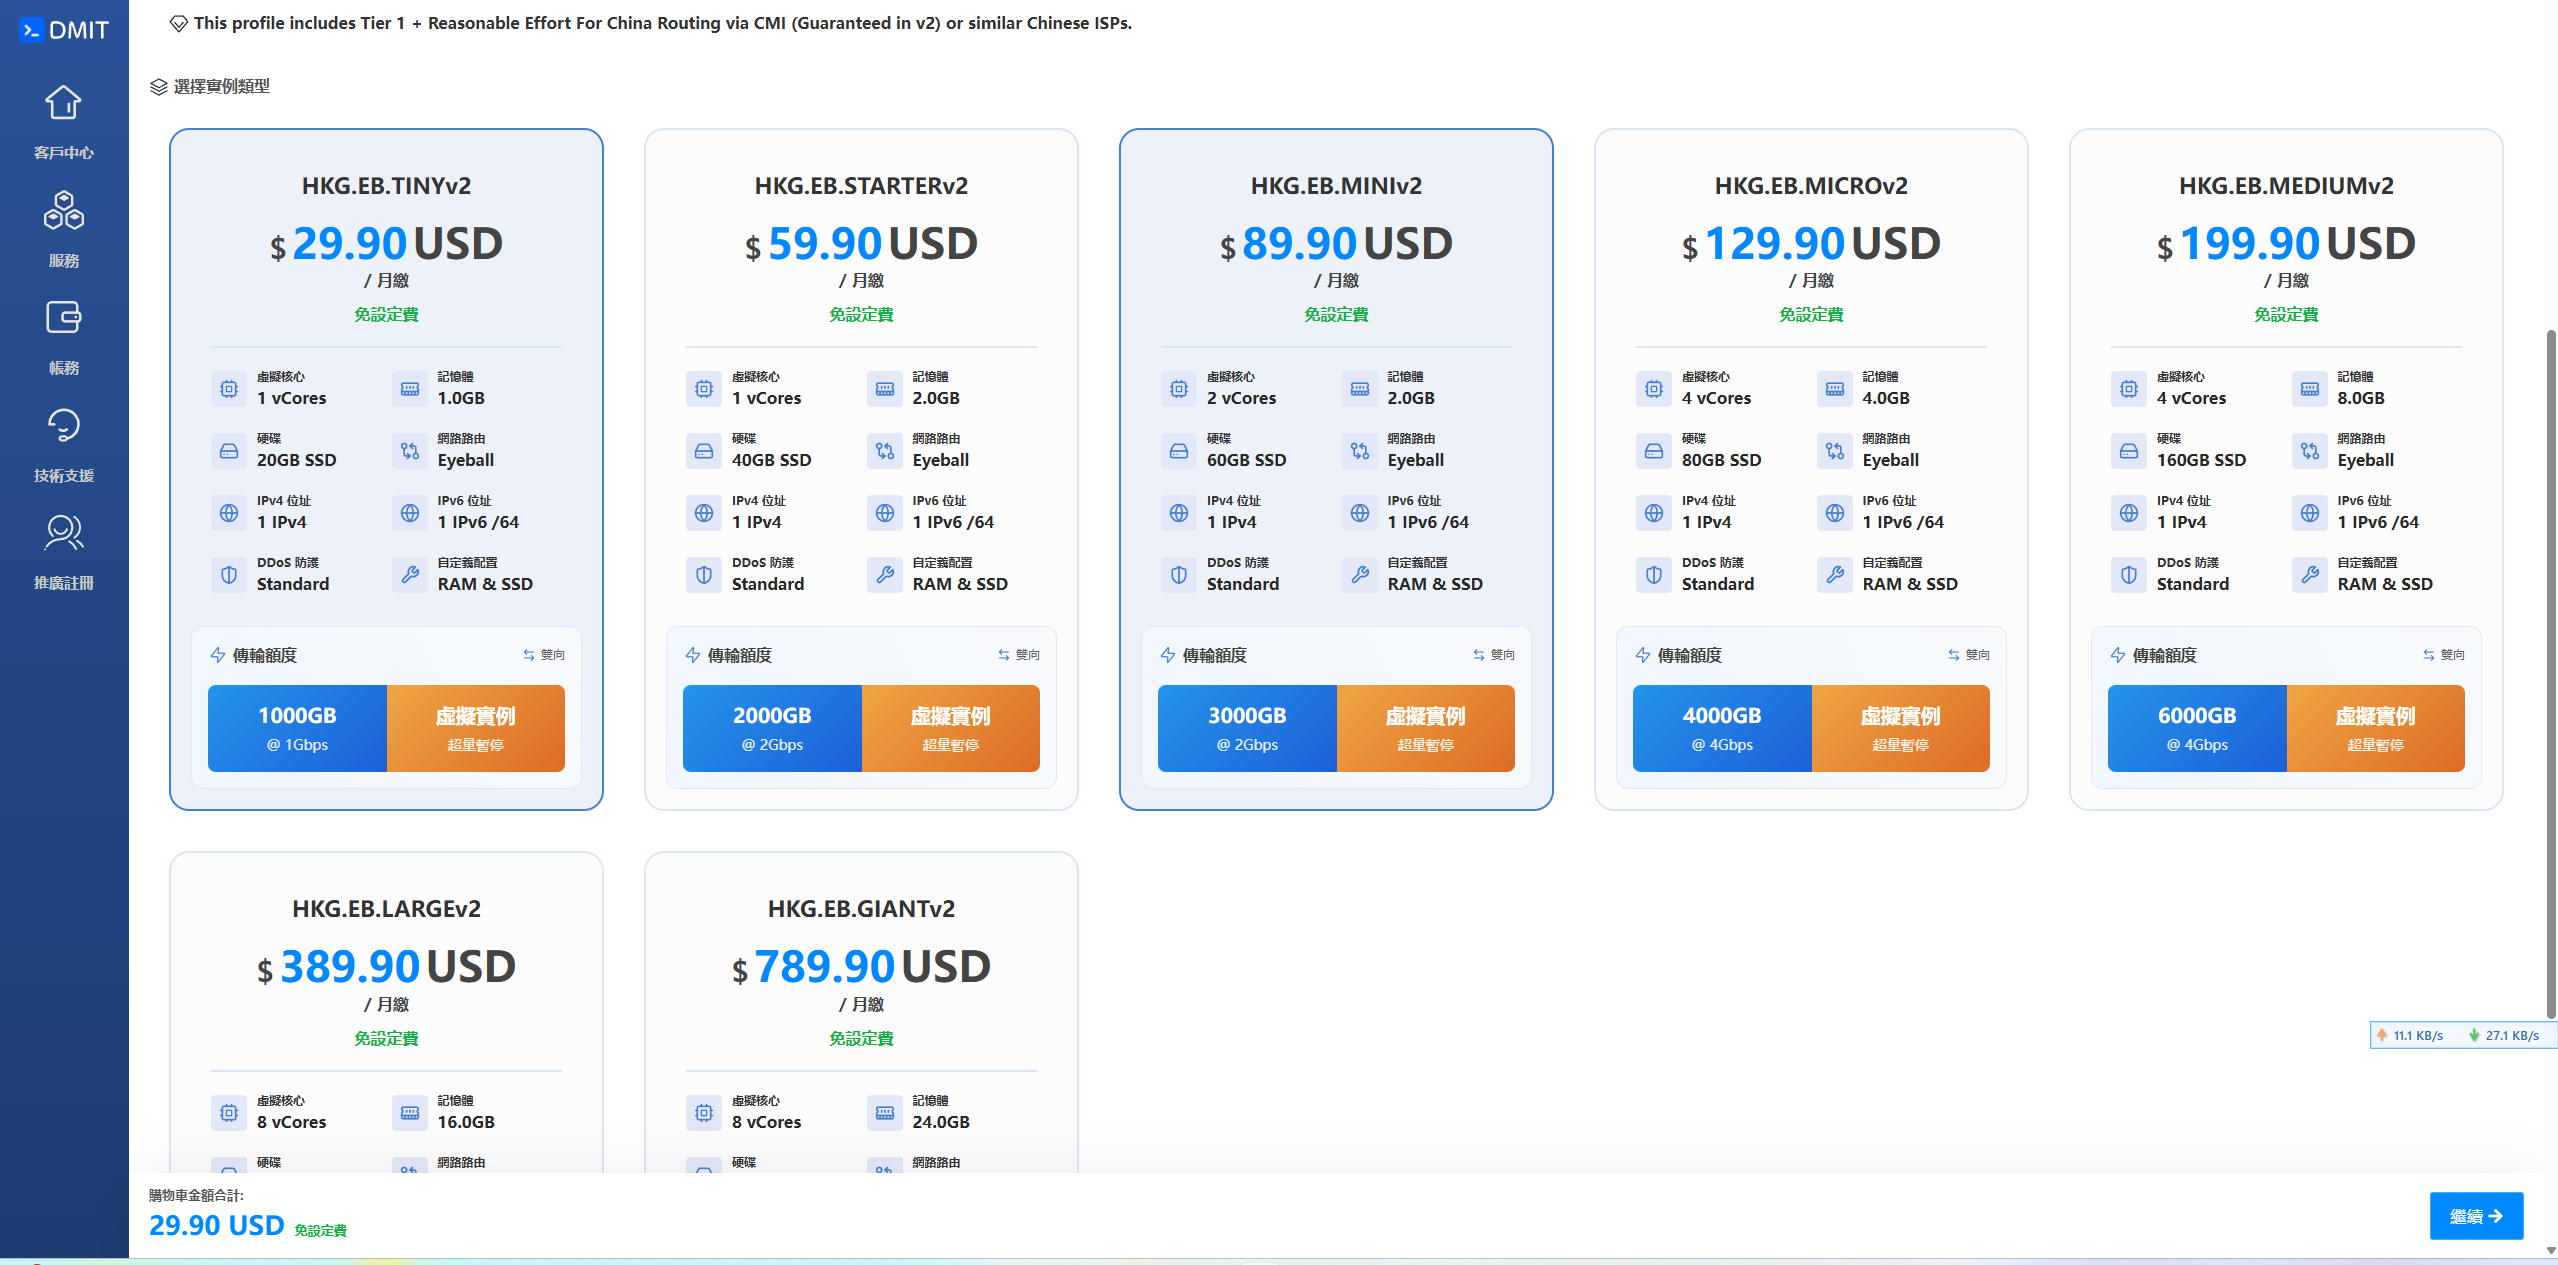Select the HKG.EB.MINIv2 plan title

click(x=1336, y=186)
